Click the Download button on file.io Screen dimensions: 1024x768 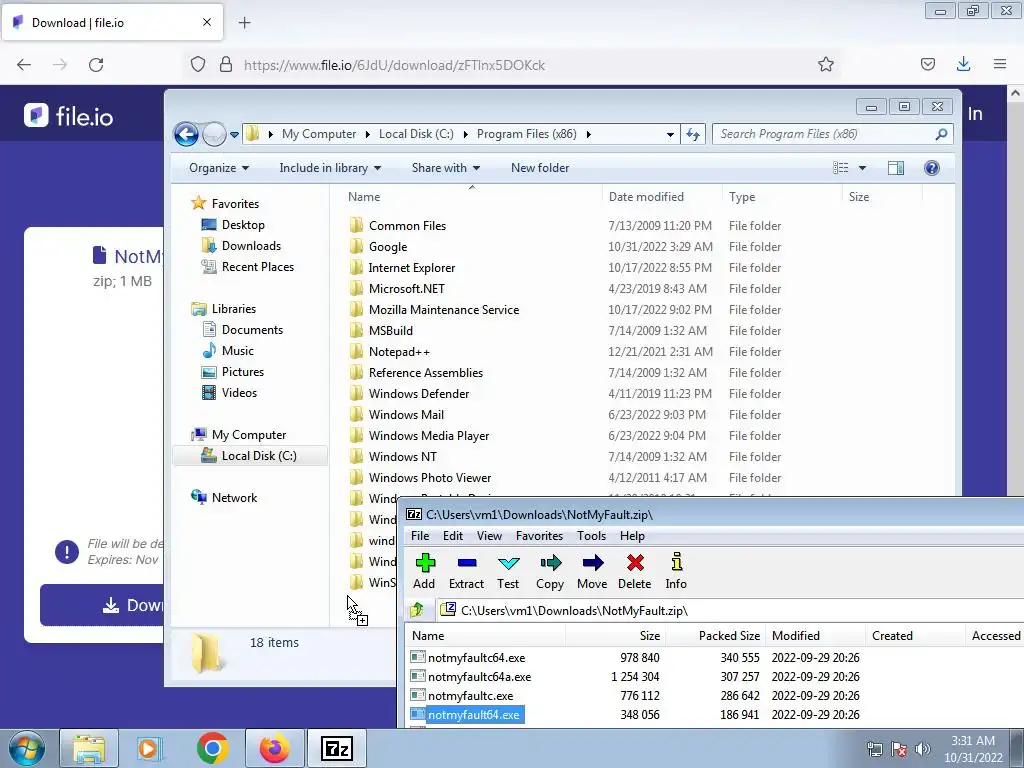click(x=102, y=605)
